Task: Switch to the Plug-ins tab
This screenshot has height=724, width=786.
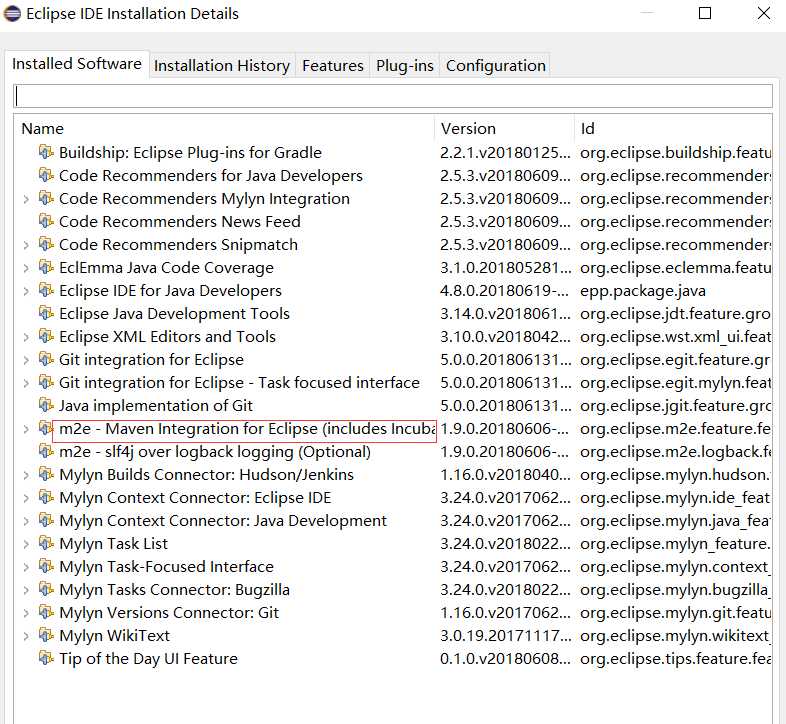Action: [x=405, y=66]
